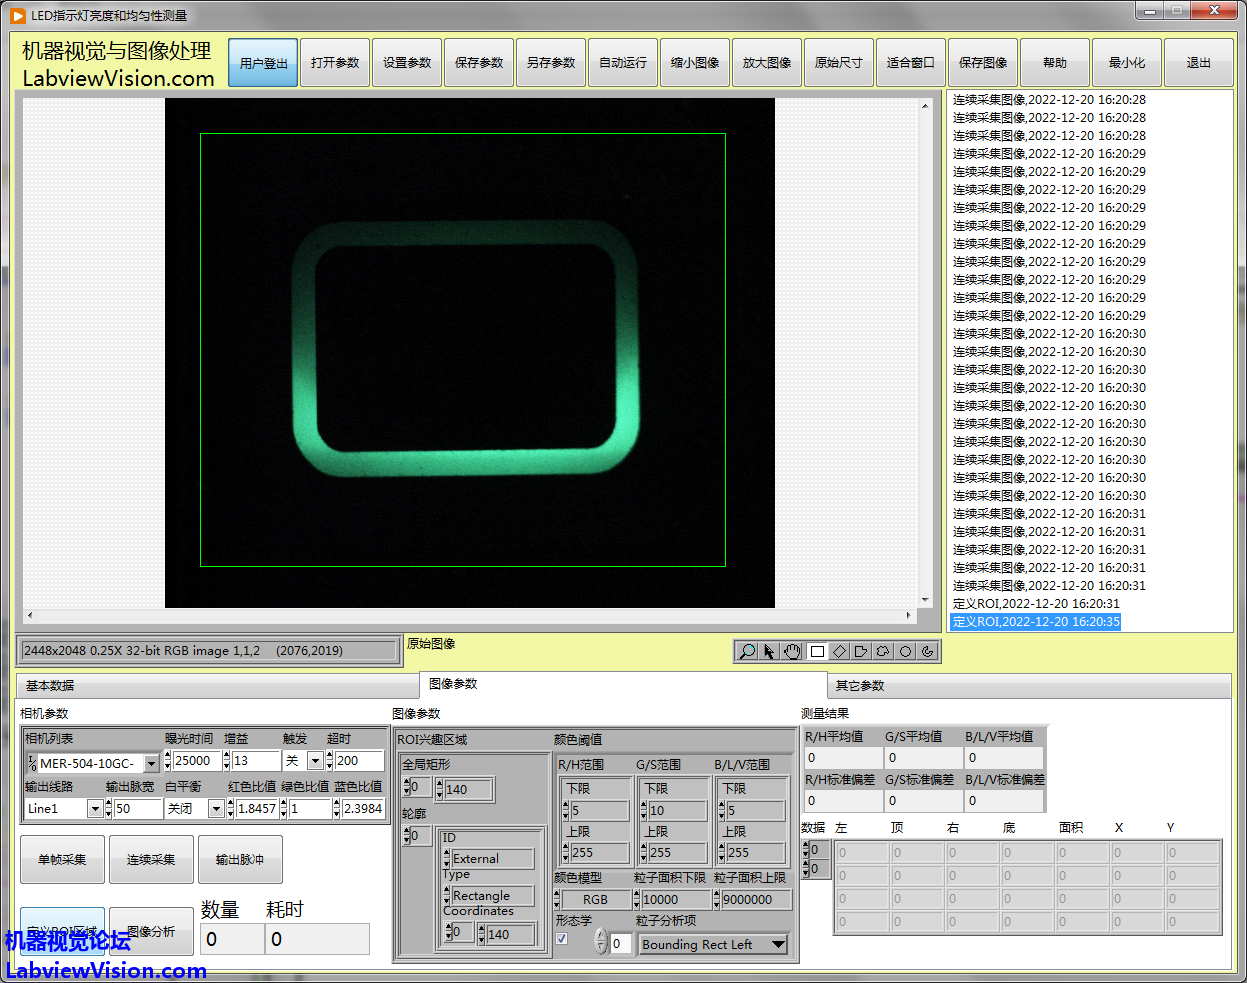Image resolution: width=1247 pixels, height=983 pixels.
Task: Switch to the 其它参数 tab
Action: [860, 686]
